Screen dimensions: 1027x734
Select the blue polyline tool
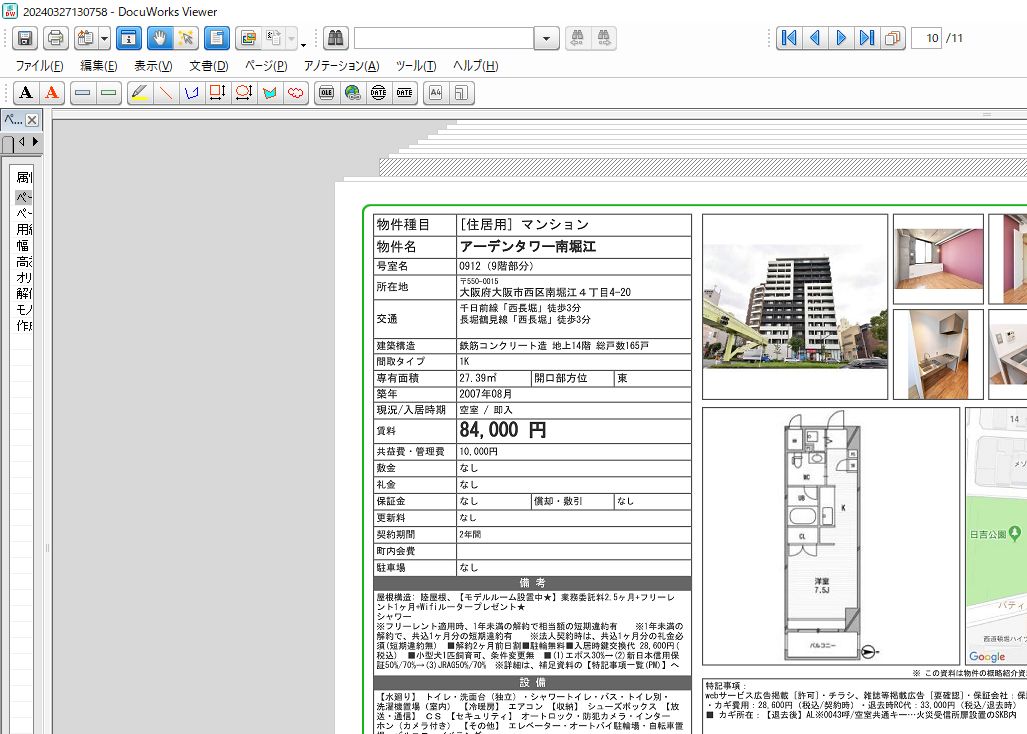tap(191, 92)
